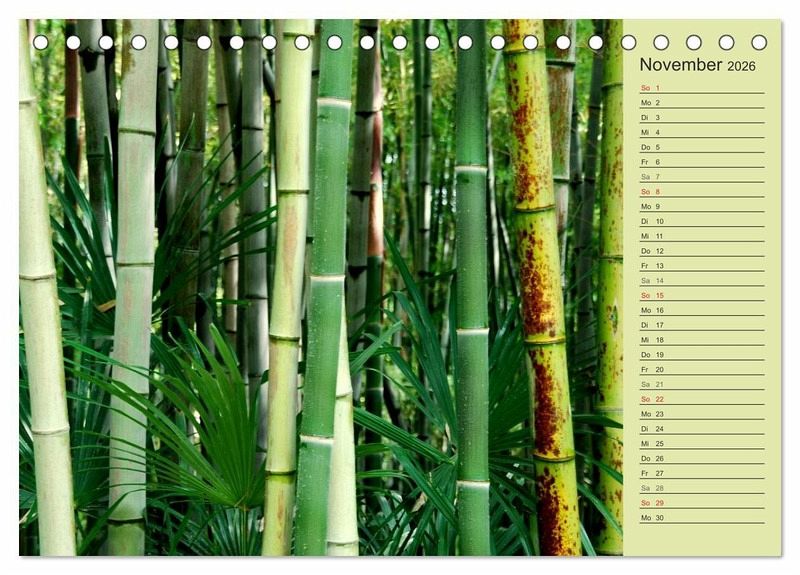Select the red So 15 row
The width and height of the screenshot is (800, 575).
coord(700,295)
